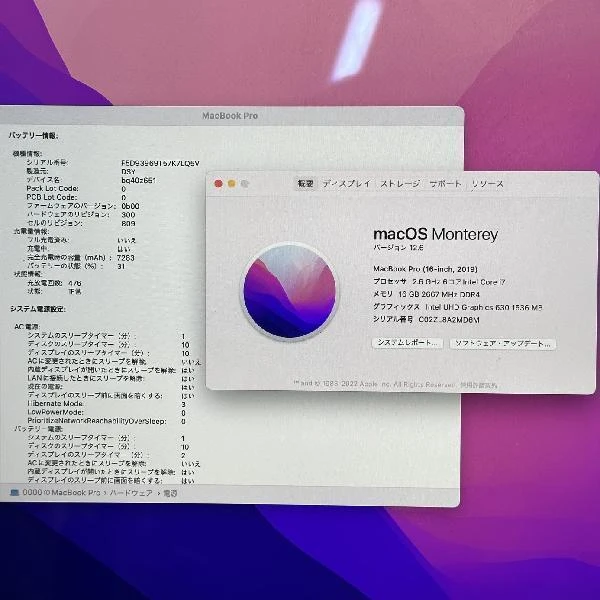
Task: Click ディスクのスリープタイマー row under バッテリー電源
Action: 108,447
